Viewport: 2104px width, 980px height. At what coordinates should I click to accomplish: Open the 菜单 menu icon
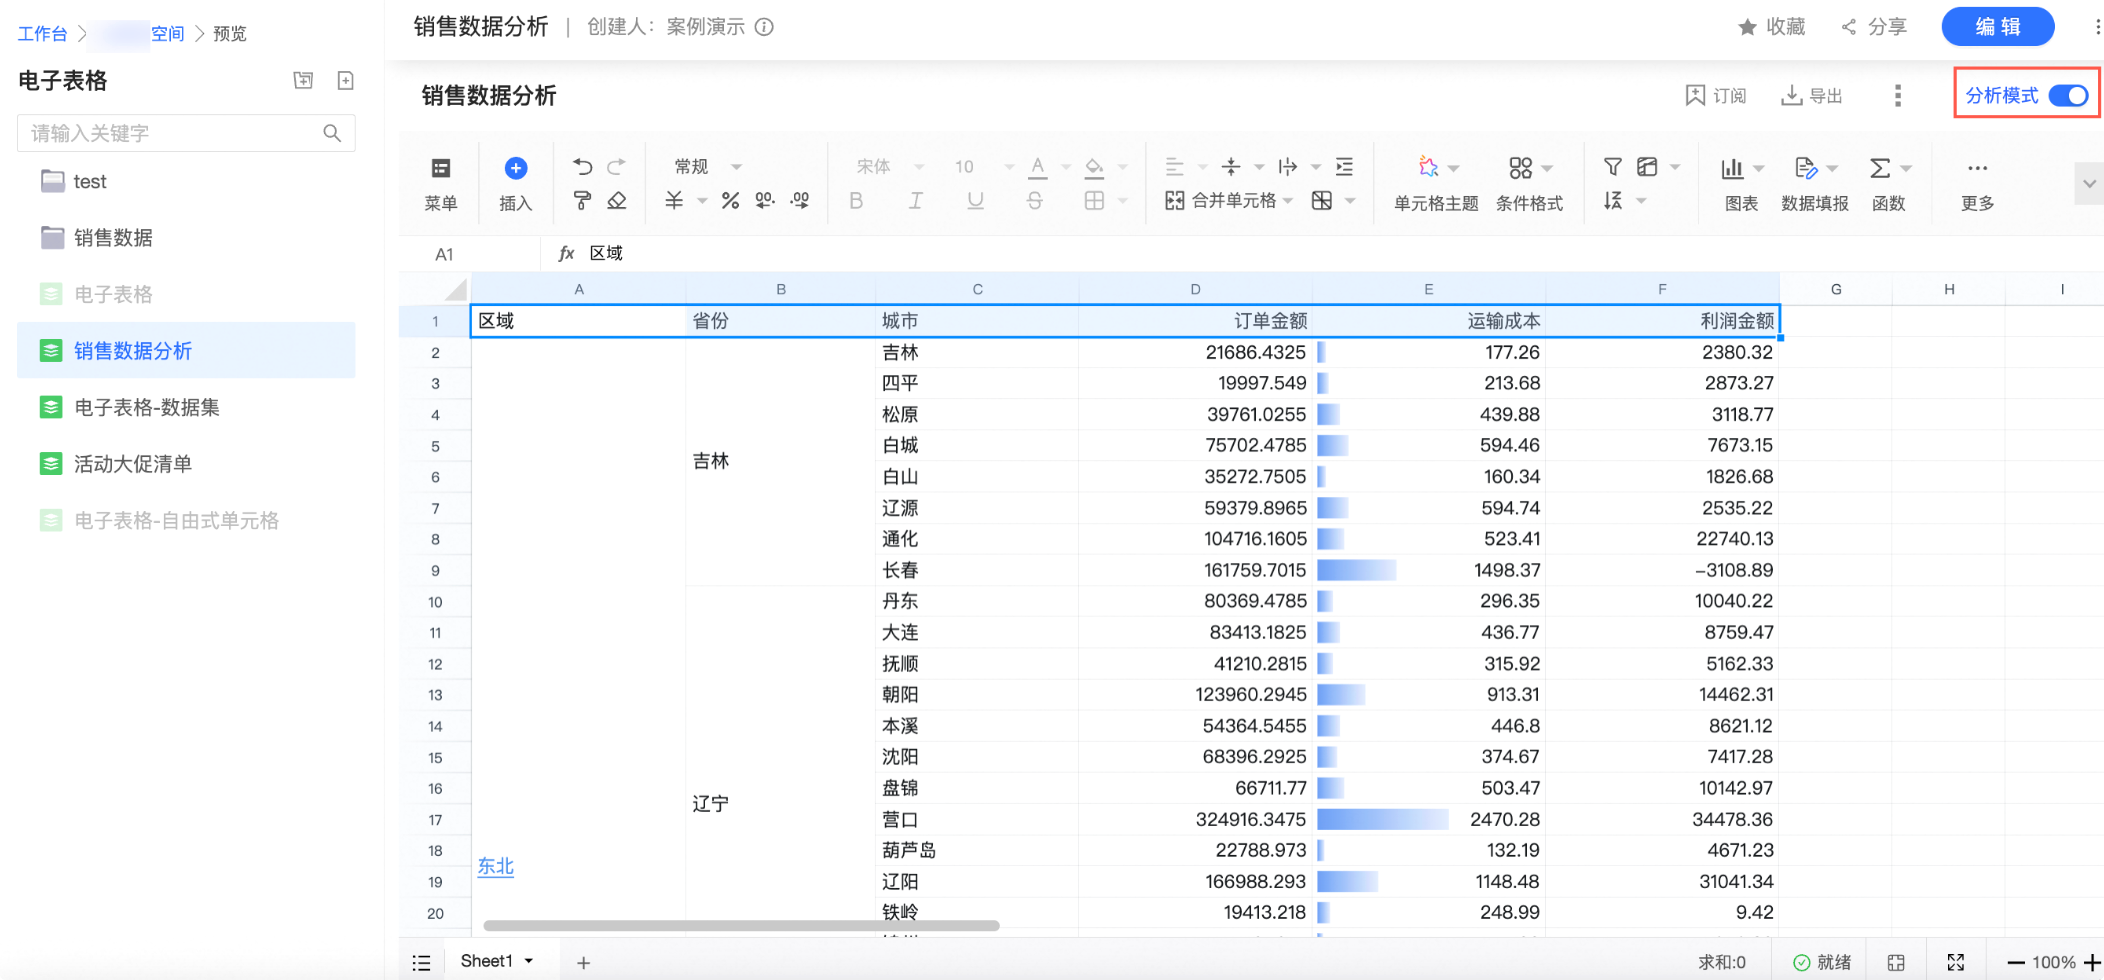click(x=440, y=168)
